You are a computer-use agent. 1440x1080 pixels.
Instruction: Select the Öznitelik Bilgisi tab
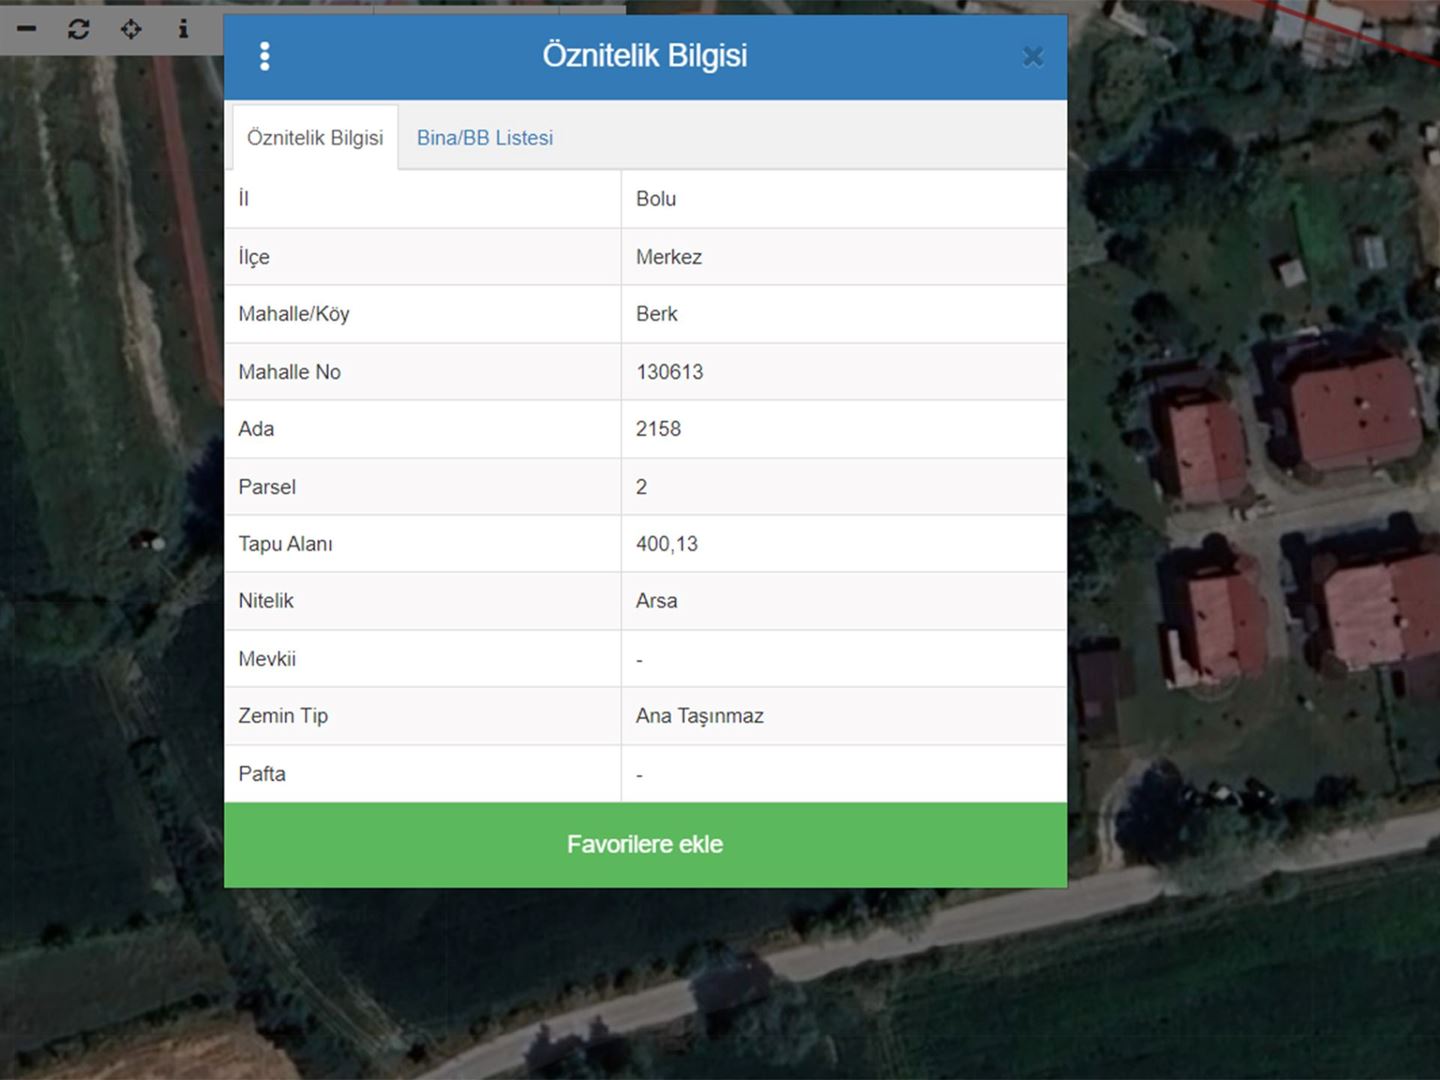pos(315,138)
